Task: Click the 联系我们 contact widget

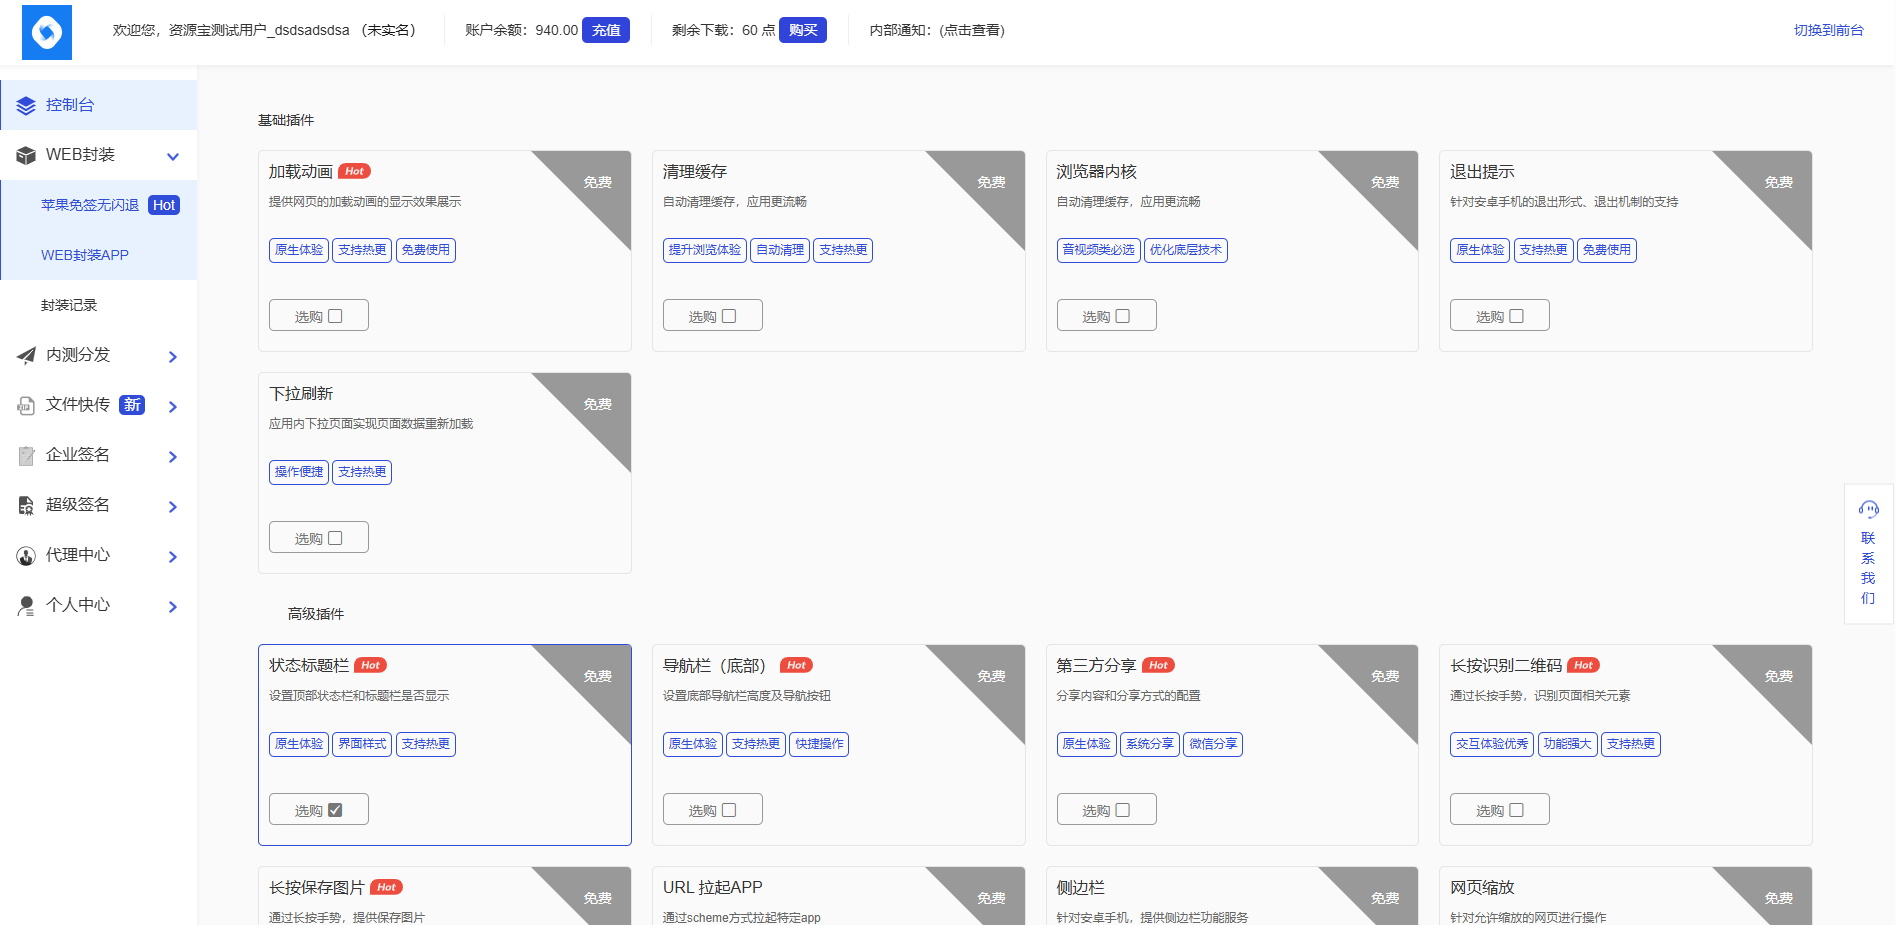Action: point(1868,554)
